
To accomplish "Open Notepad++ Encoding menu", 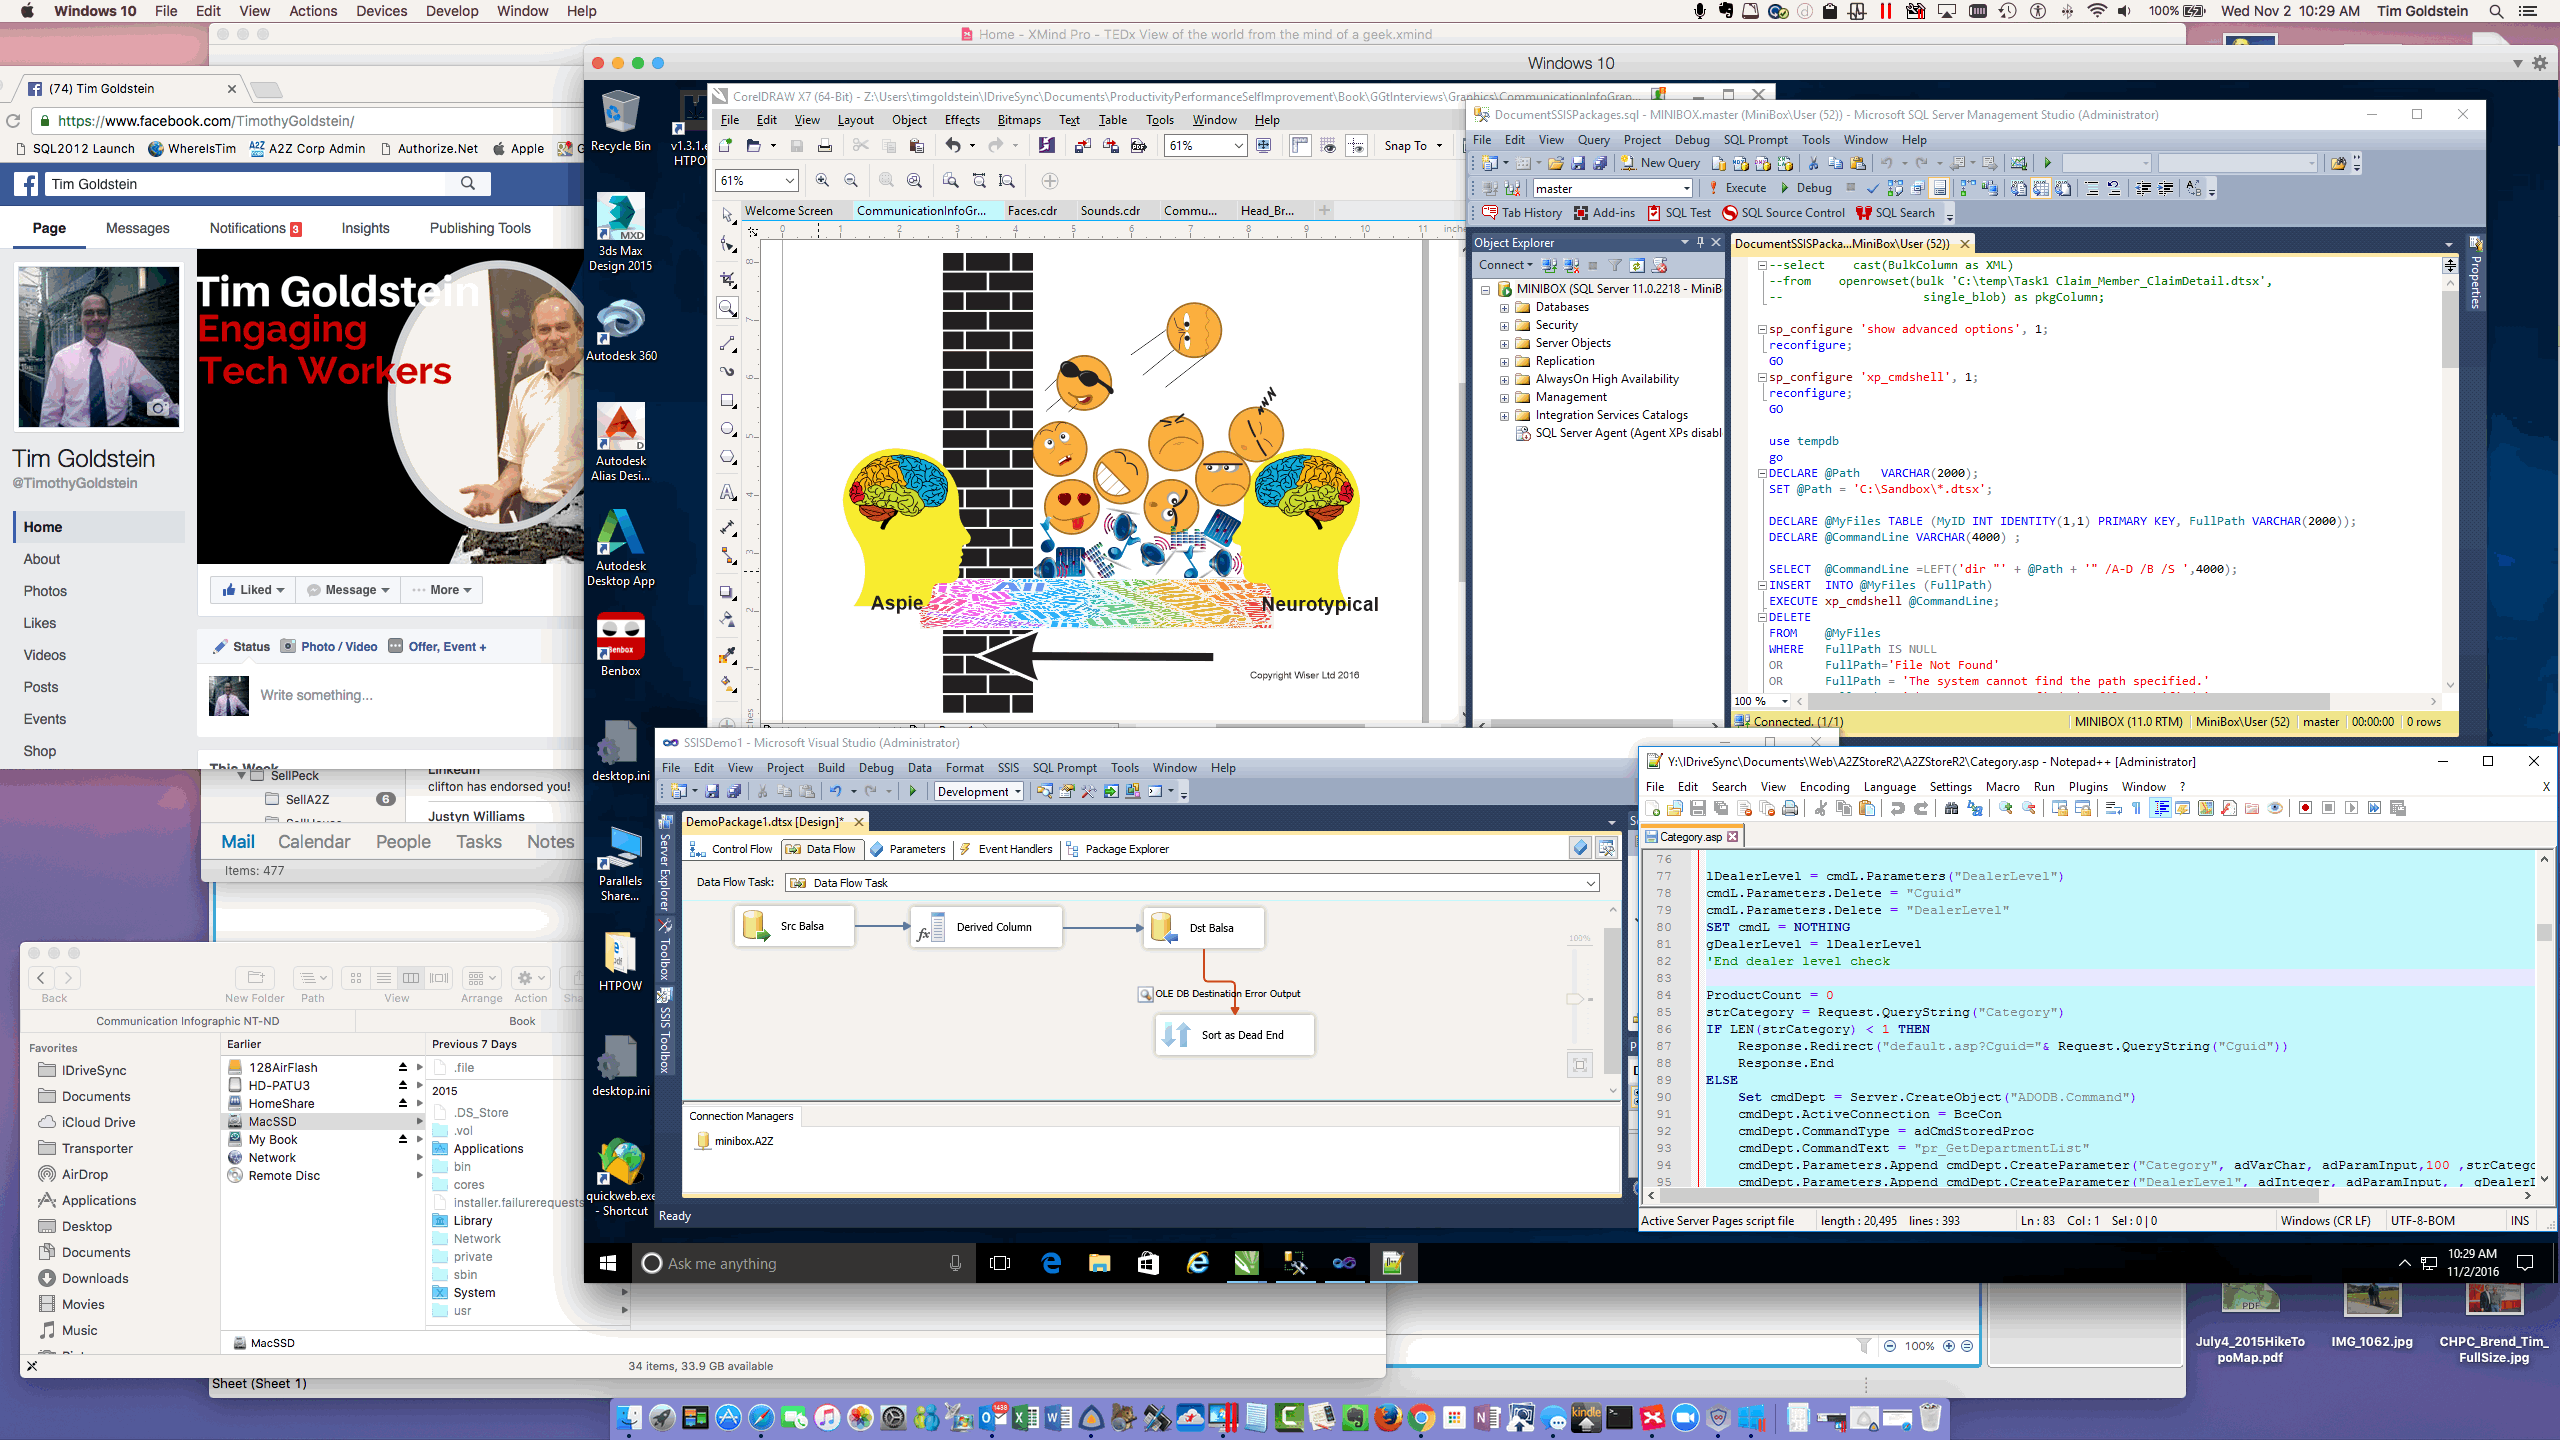I will tap(1824, 787).
